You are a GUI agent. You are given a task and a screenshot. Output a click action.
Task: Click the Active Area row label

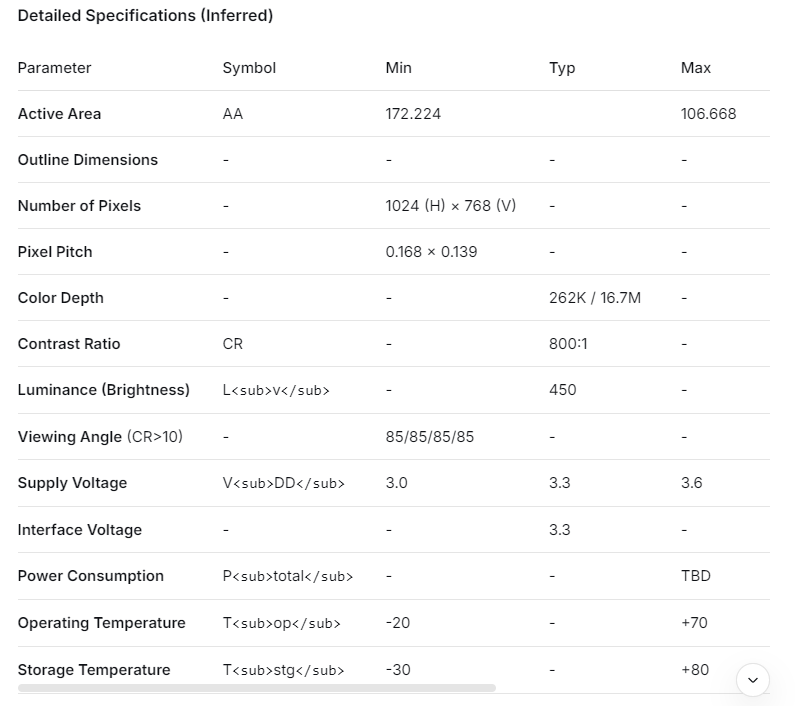tap(59, 114)
